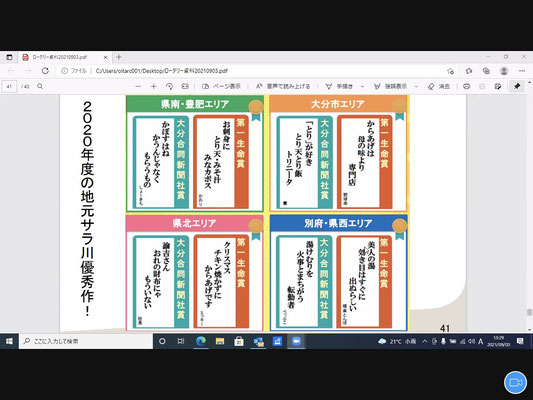533x400 pixels.
Task: Save the PDF document
Action: (482, 86)
